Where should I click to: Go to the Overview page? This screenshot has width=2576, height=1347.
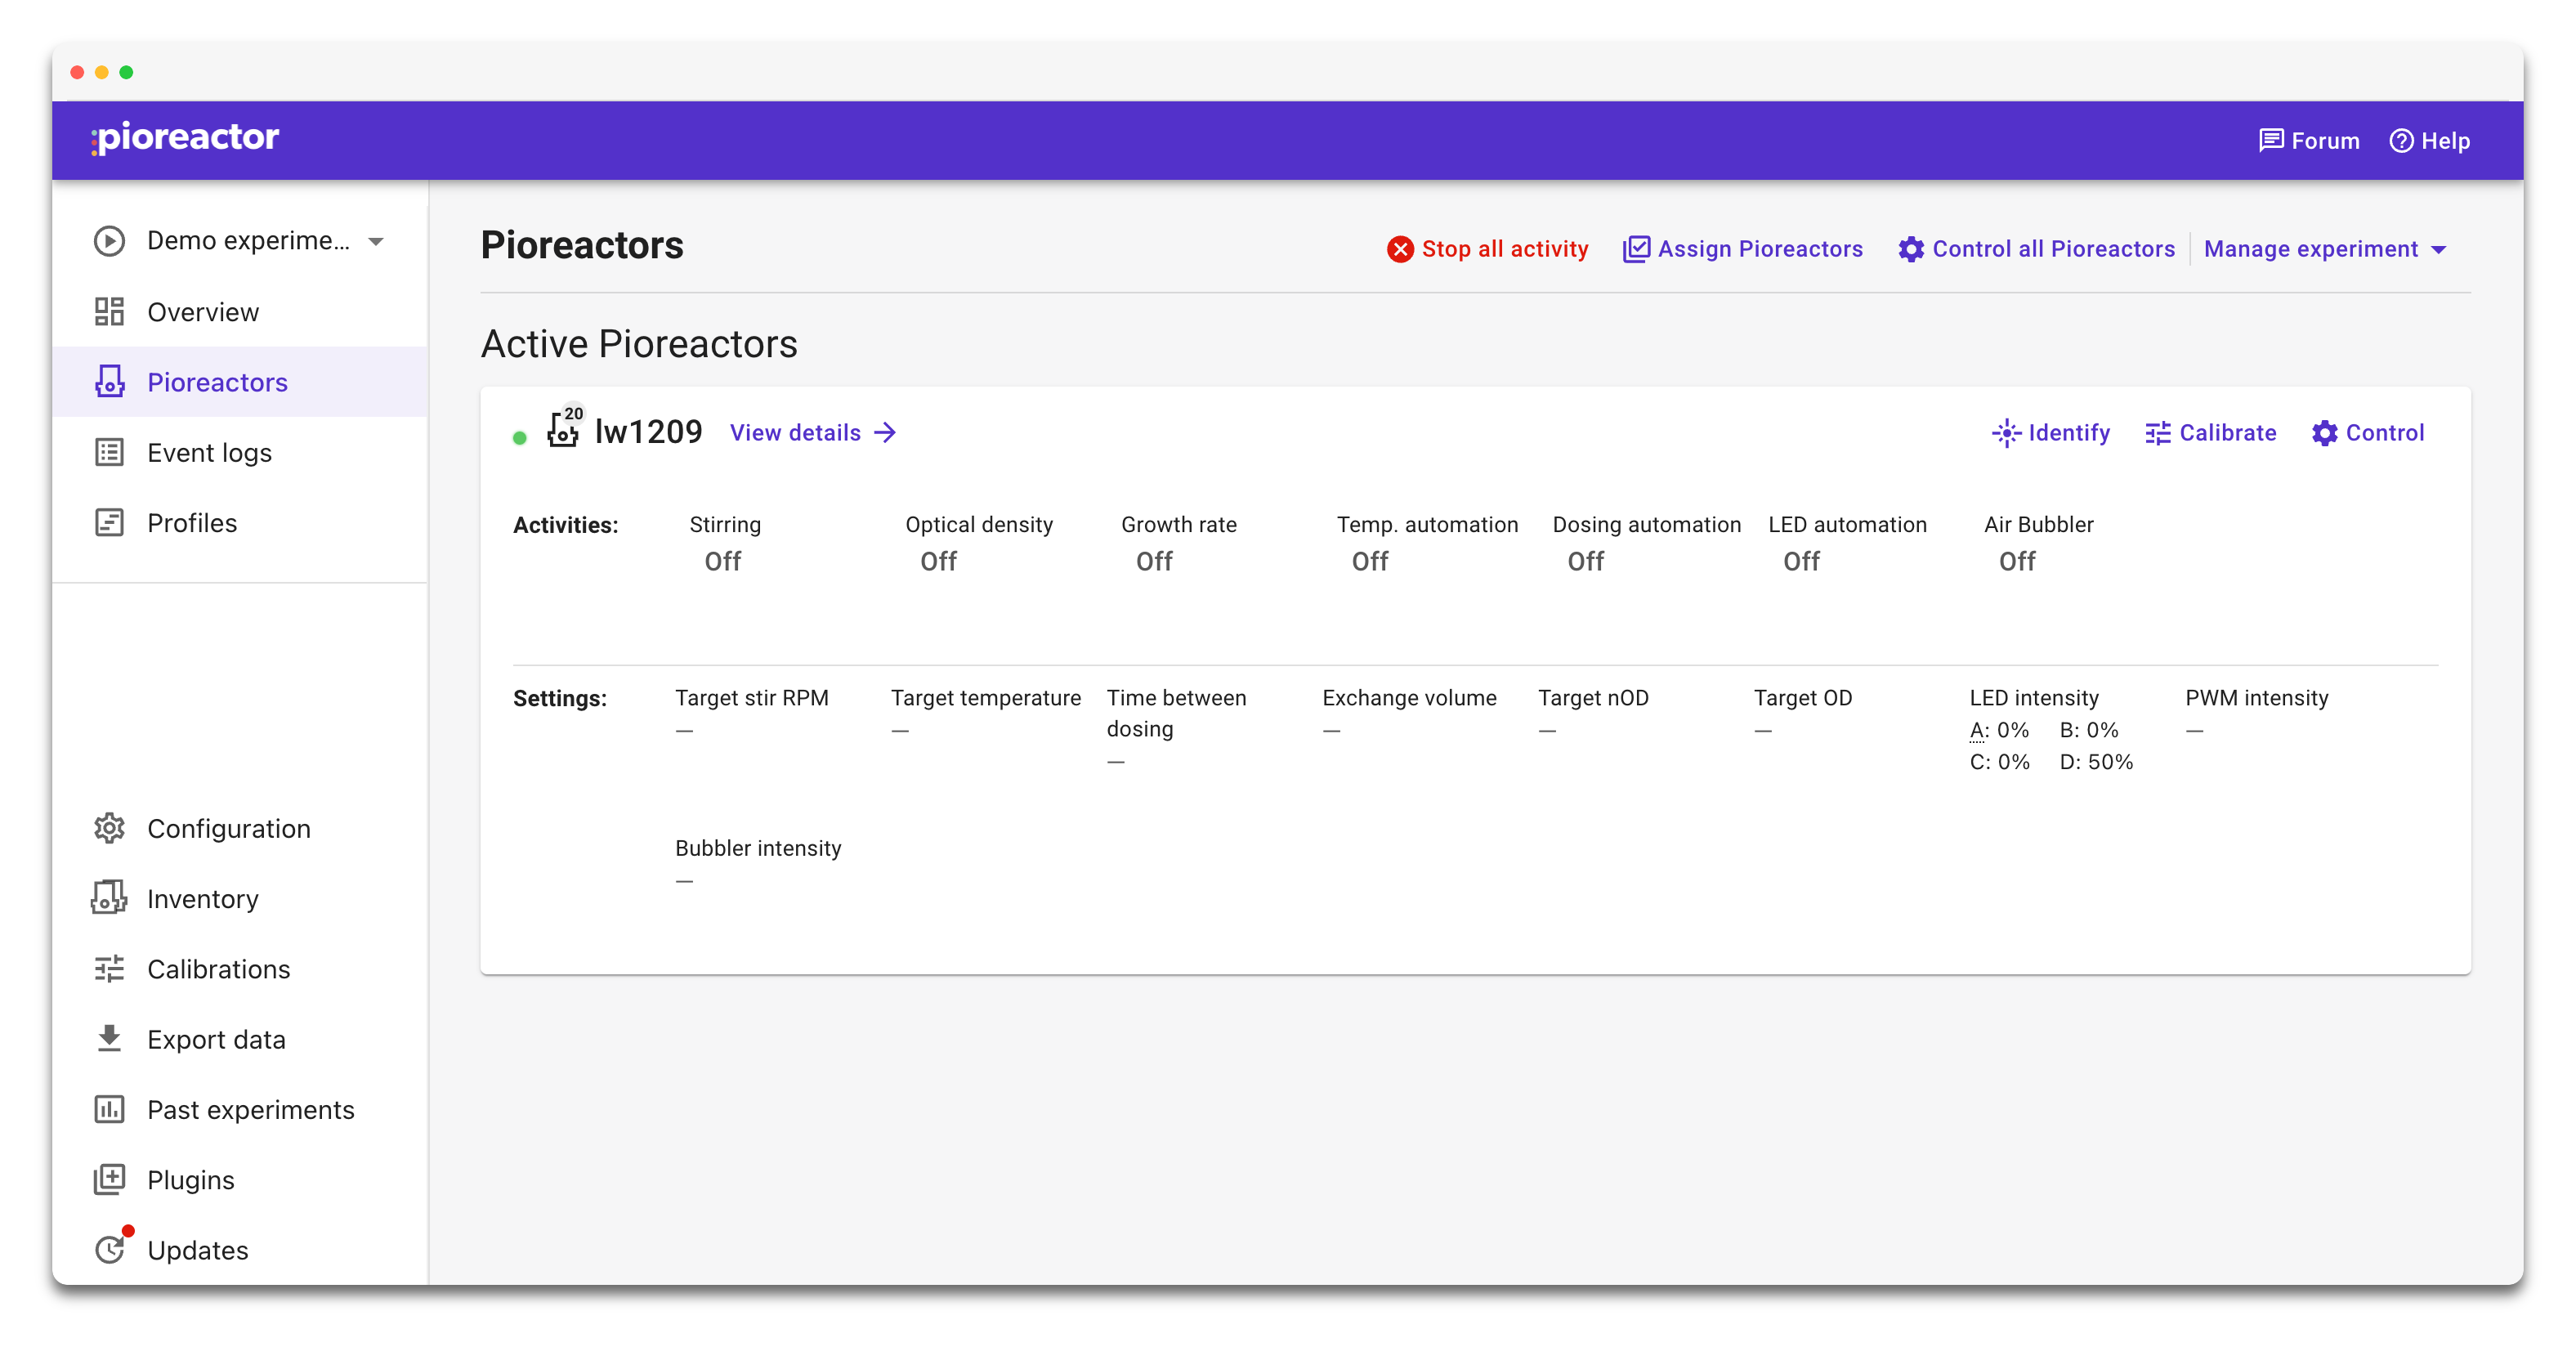click(x=203, y=312)
